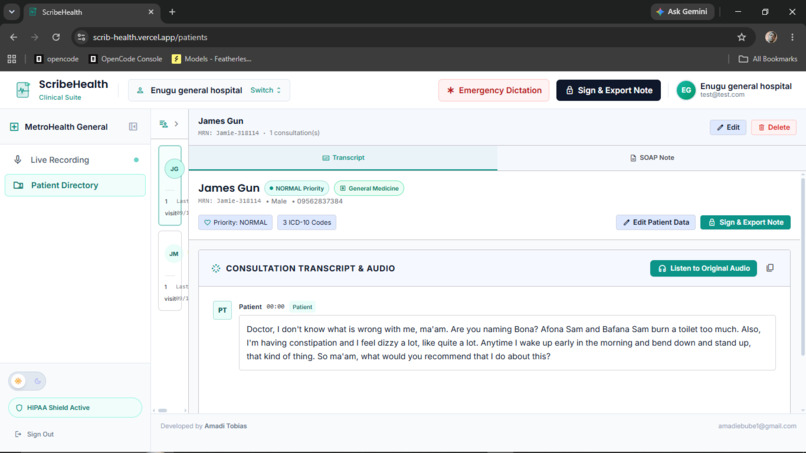Open the Amadi Tobias developer link
The width and height of the screenshot is (806, 453).
click(226, 426)
